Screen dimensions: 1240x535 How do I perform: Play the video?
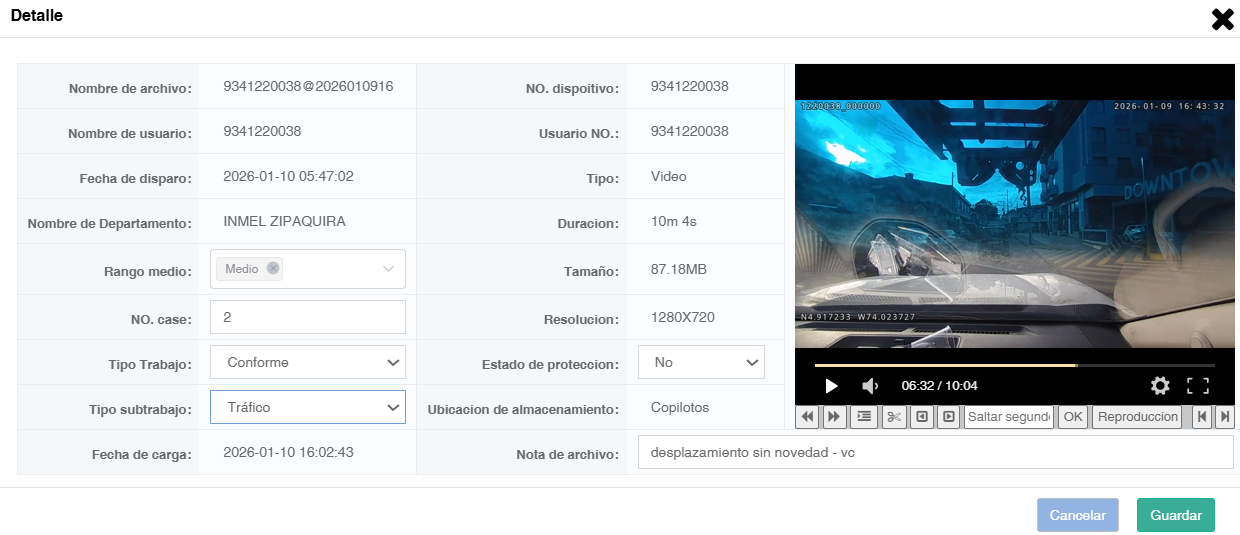[831, 386]
